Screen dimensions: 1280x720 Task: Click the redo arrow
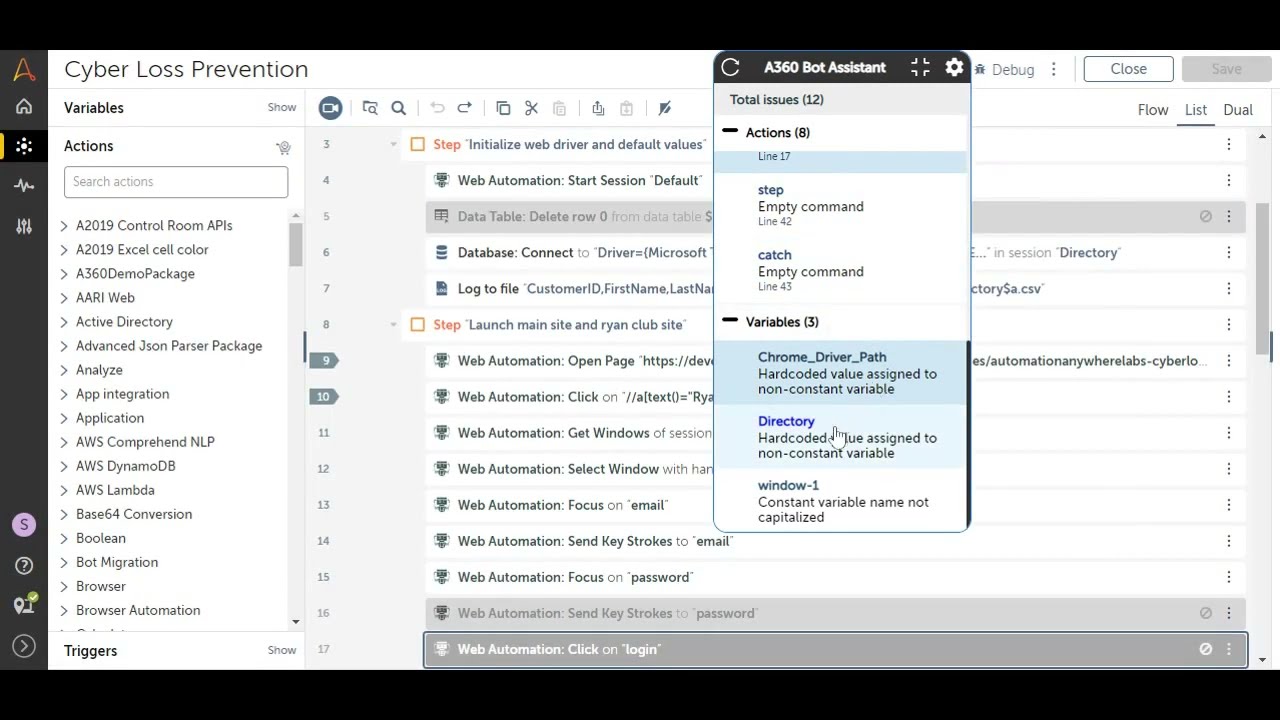coord(465,108)
